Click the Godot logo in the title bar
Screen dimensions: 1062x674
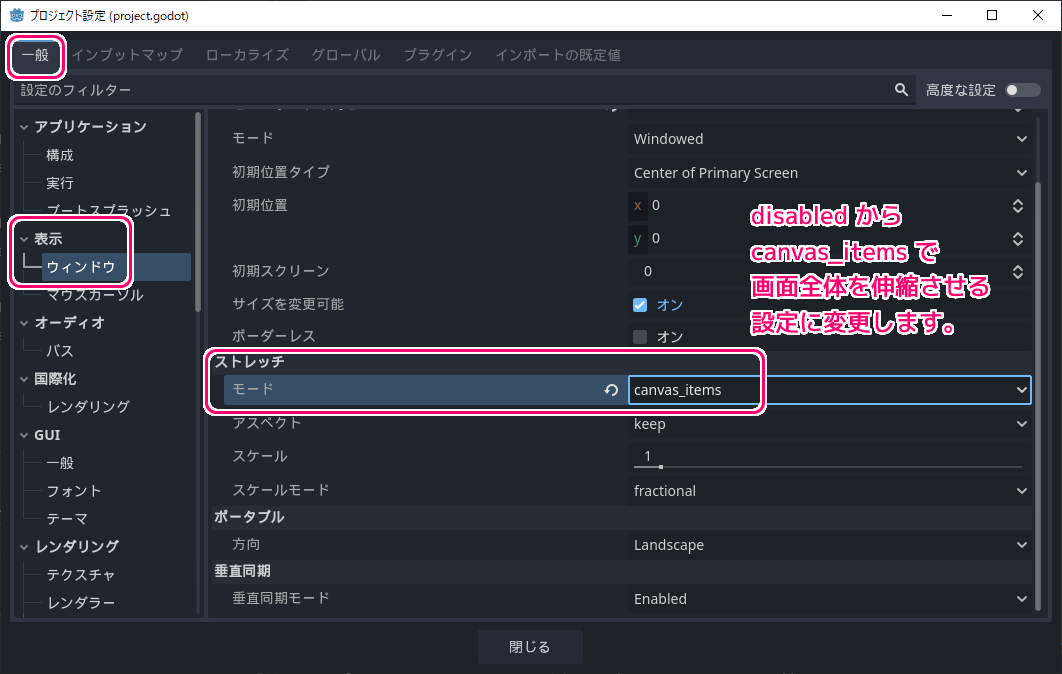point(16,15)
